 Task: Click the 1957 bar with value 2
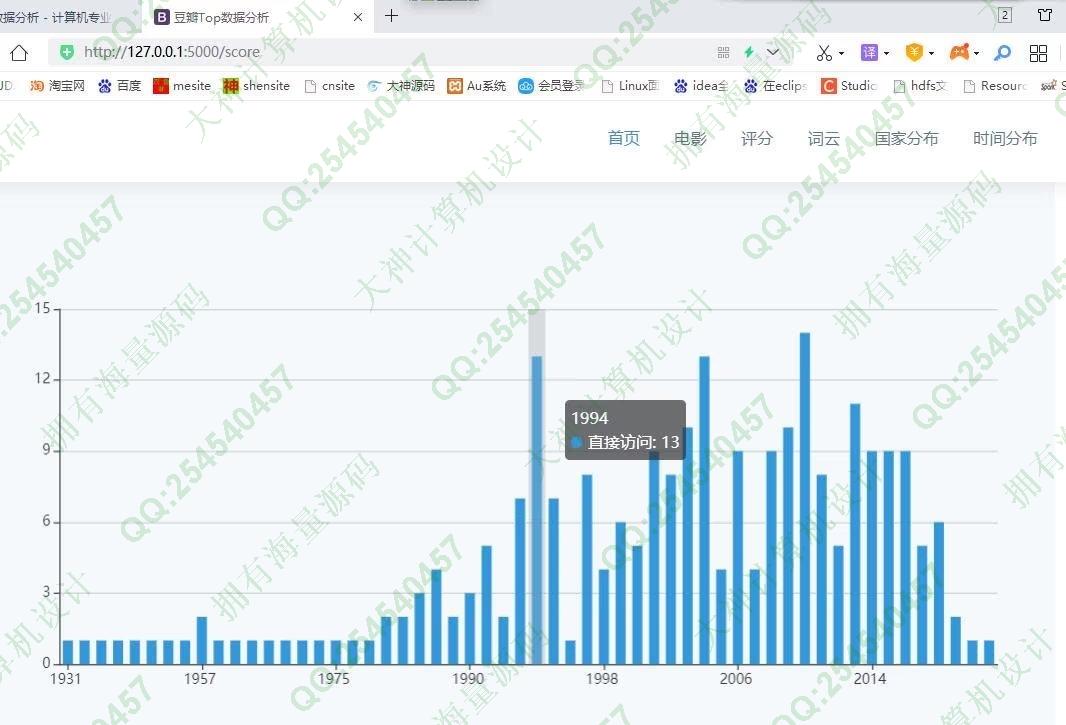coord(202,641)
